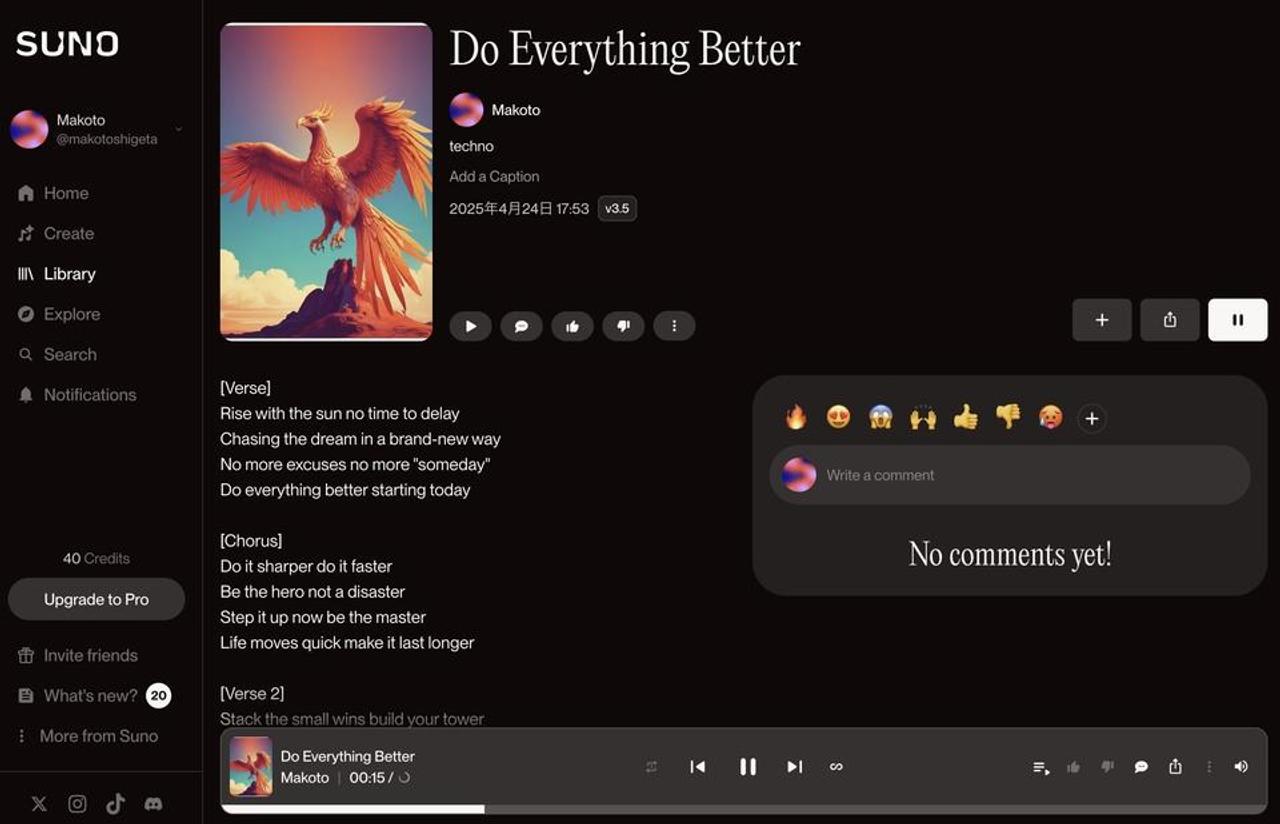The height and width of the screenshot is (824, 1280).
Task: Open the Create page in the sidebar
Action: pos(68,233)
